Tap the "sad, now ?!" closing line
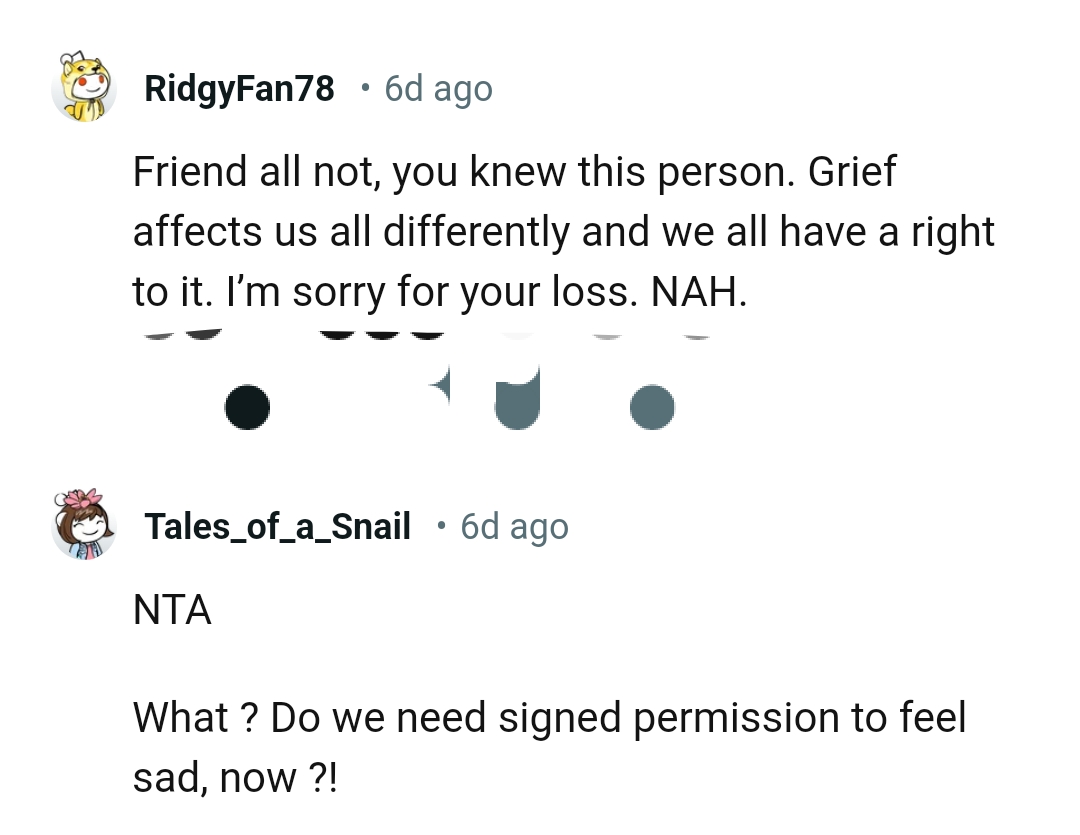Image resolution: width=1080 pixels, height=835 pixels. coord(236,776)
